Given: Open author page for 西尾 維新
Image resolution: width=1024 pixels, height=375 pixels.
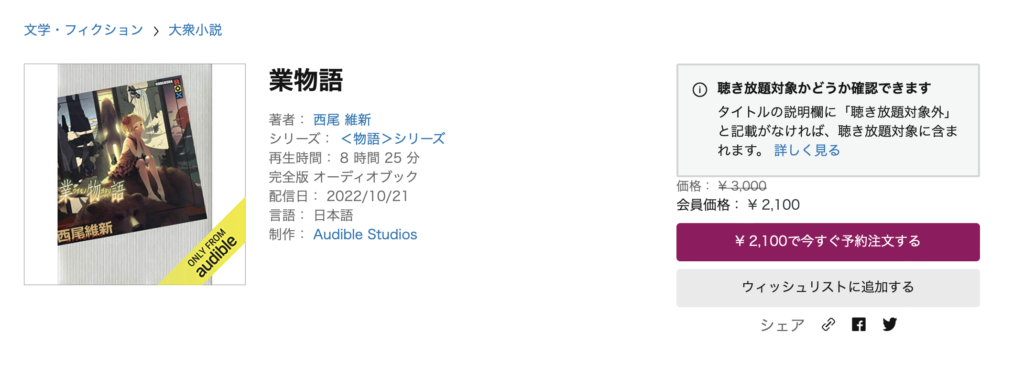Looking at the screenshot, I should pos(342,120).
